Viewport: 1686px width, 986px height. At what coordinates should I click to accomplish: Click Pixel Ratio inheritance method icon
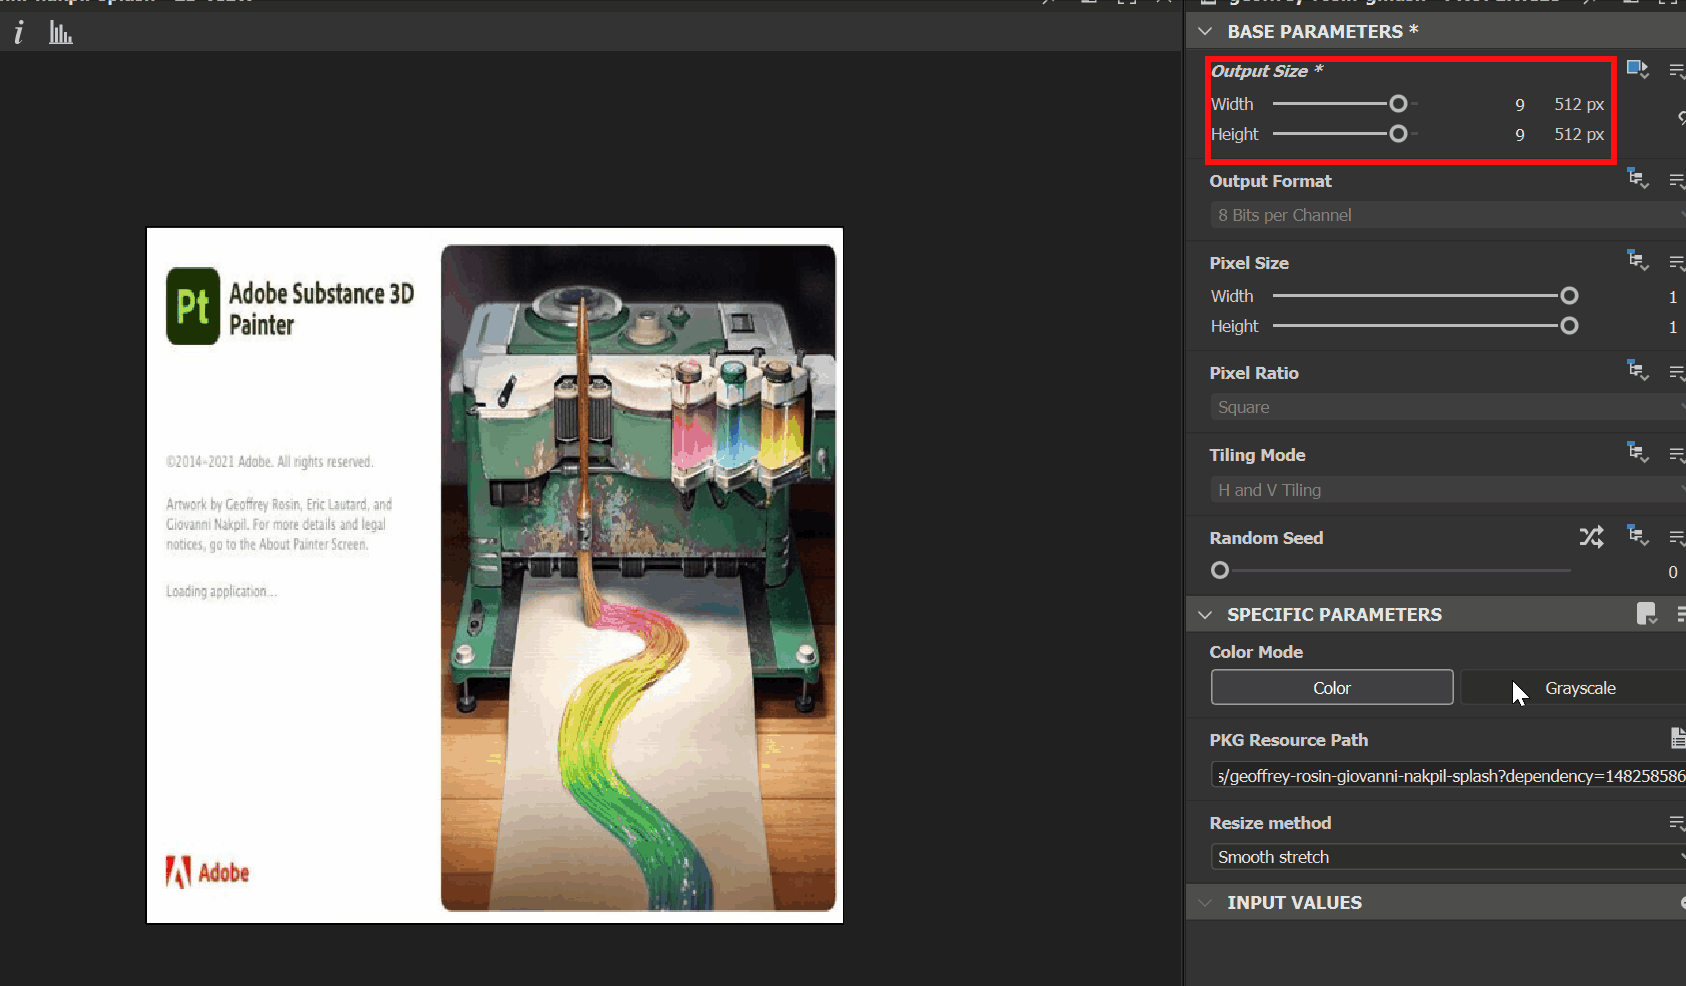[x=1637, y=371]
